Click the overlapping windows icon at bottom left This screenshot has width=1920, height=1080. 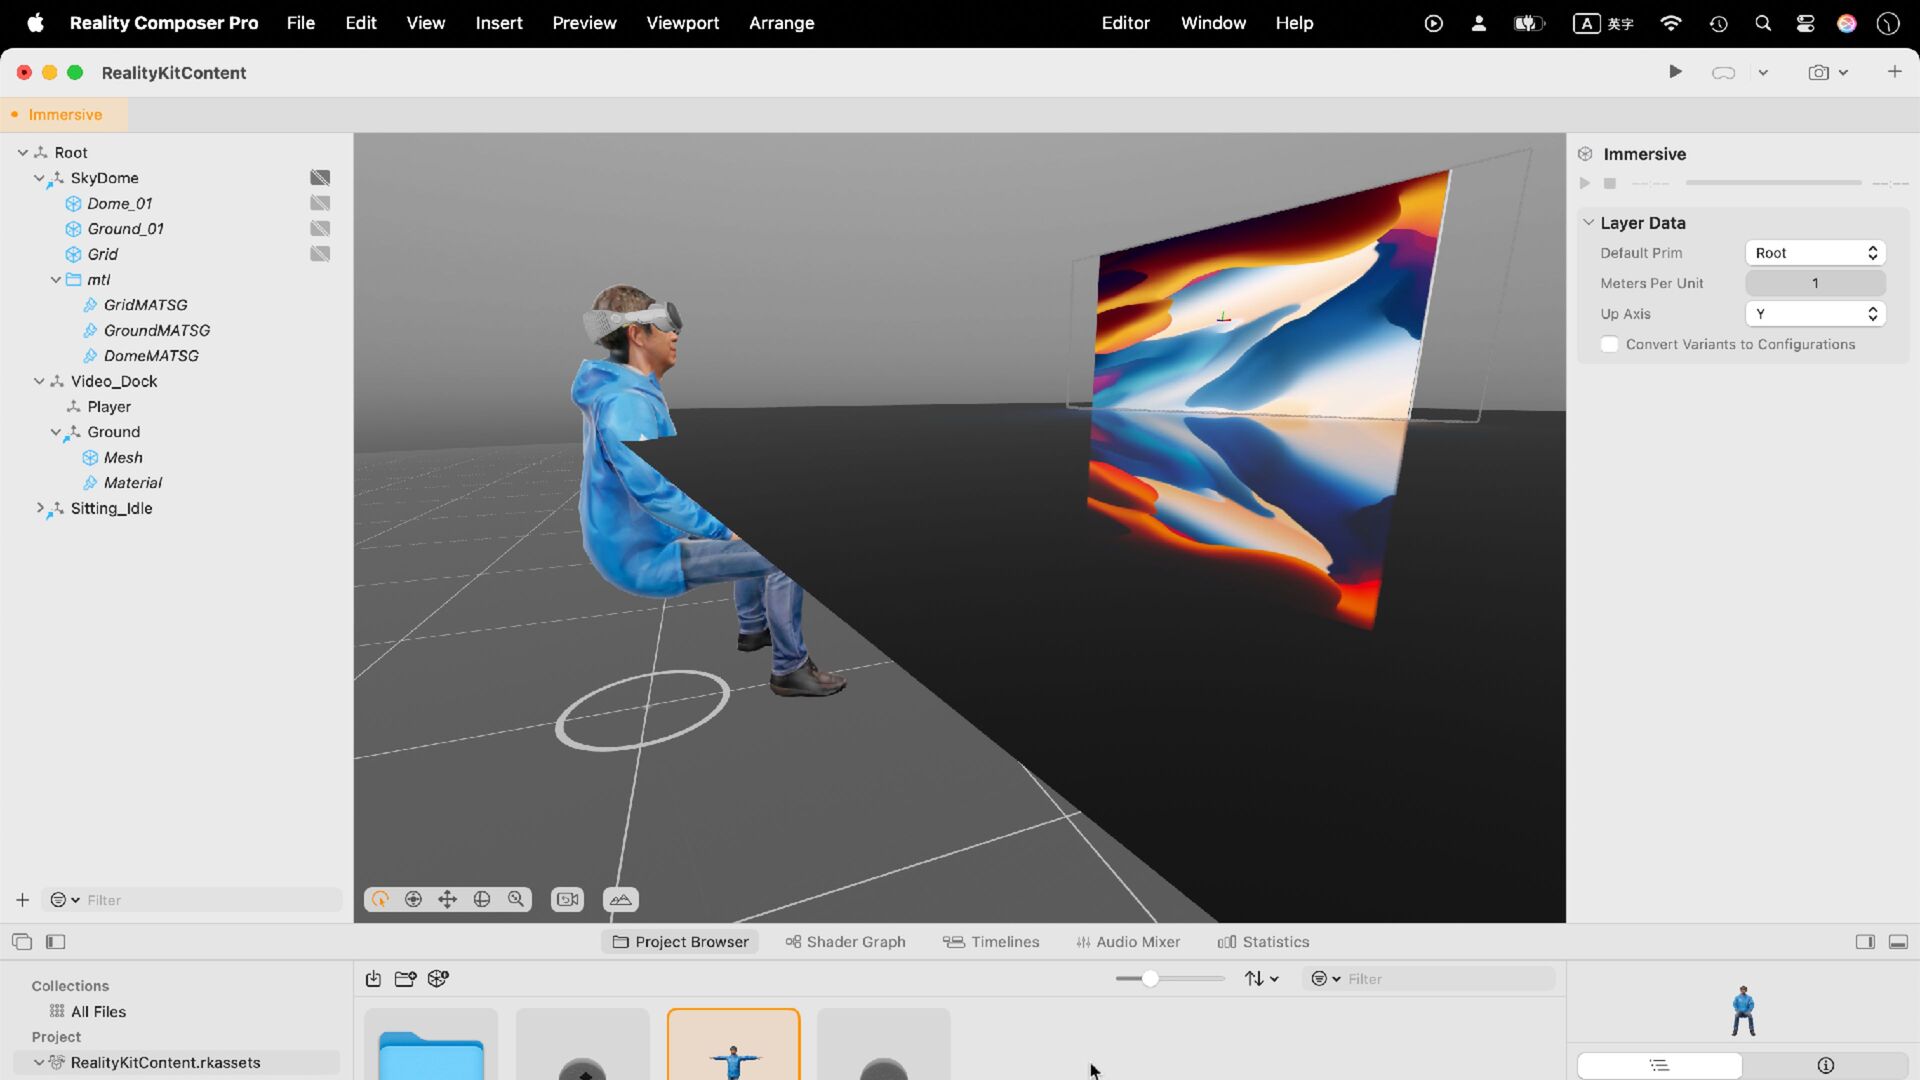coord(22,942)
